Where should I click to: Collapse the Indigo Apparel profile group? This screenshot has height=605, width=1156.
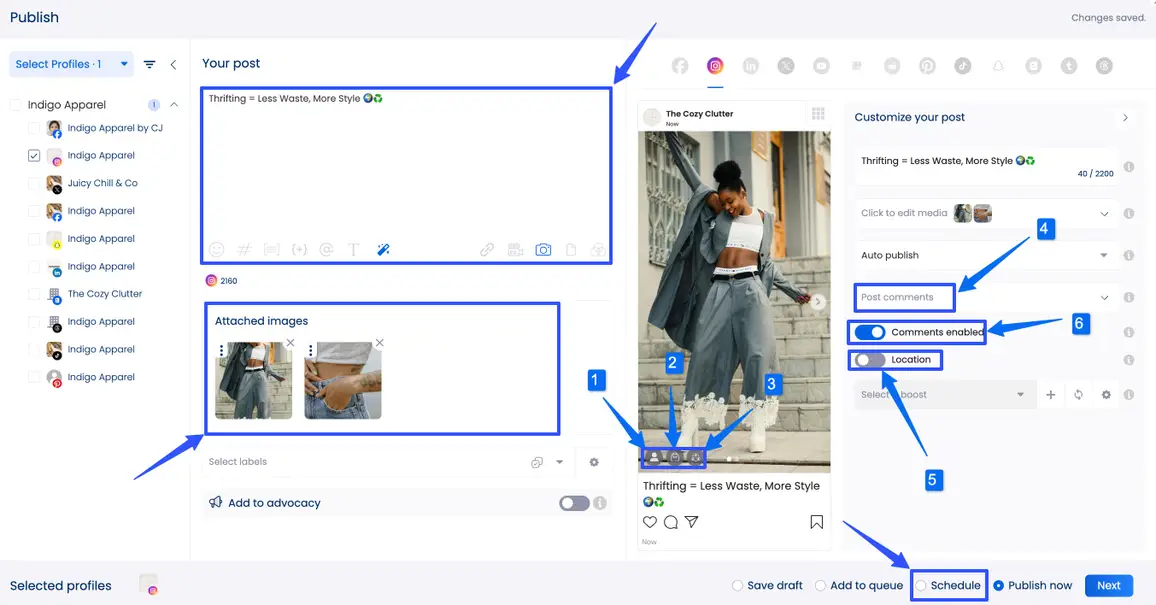click(x=174, y=105)
